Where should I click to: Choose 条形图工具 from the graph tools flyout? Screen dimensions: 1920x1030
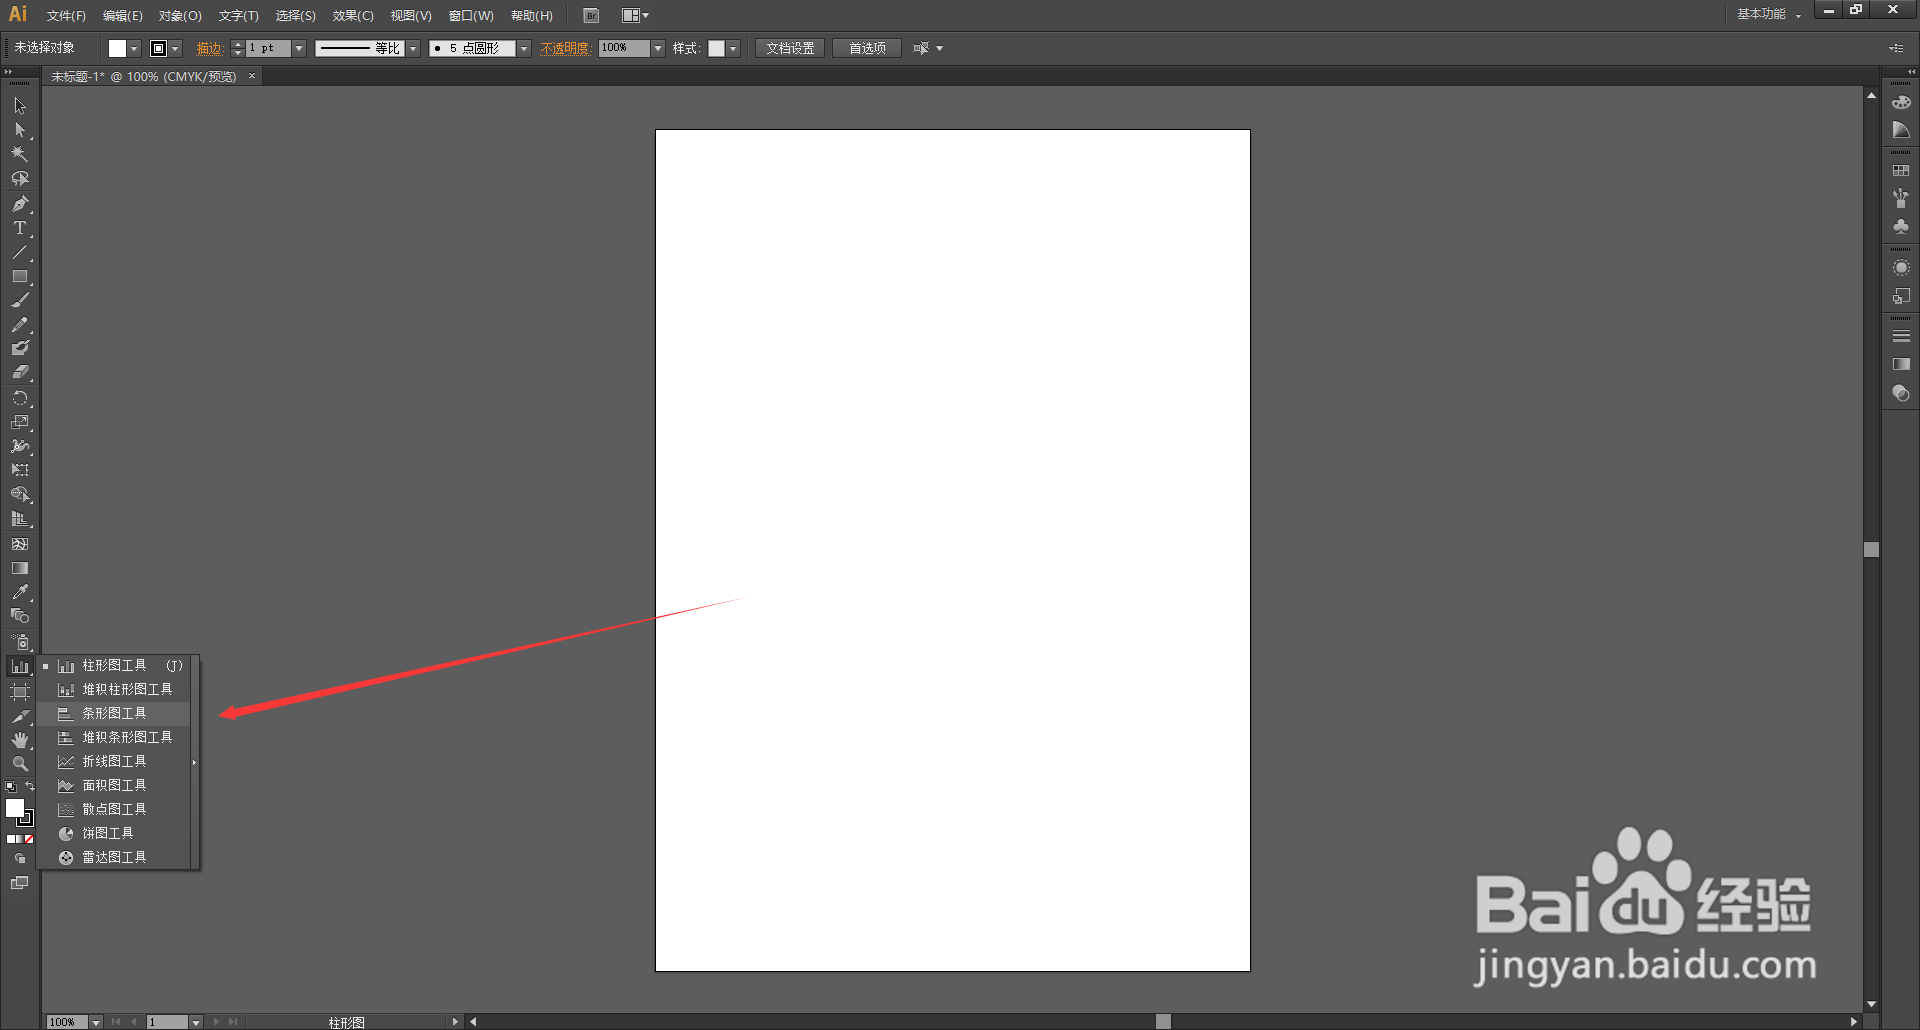coord(115,712)
